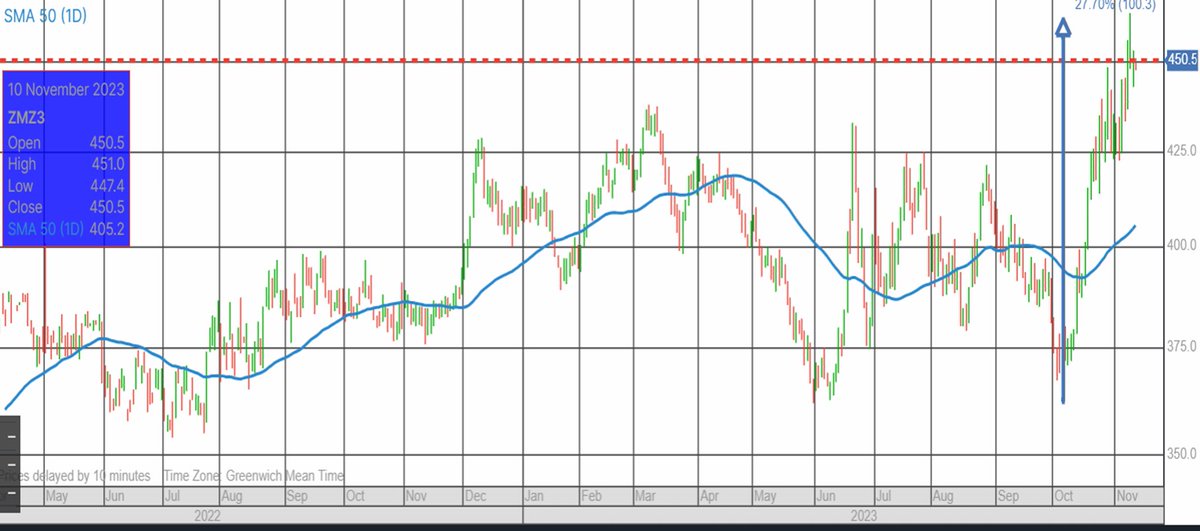The height and width of the screenshot is (531, 1200).
Task: Click the minus button beside the month axis
Action: pyautogui.click(x=9, y=495)
